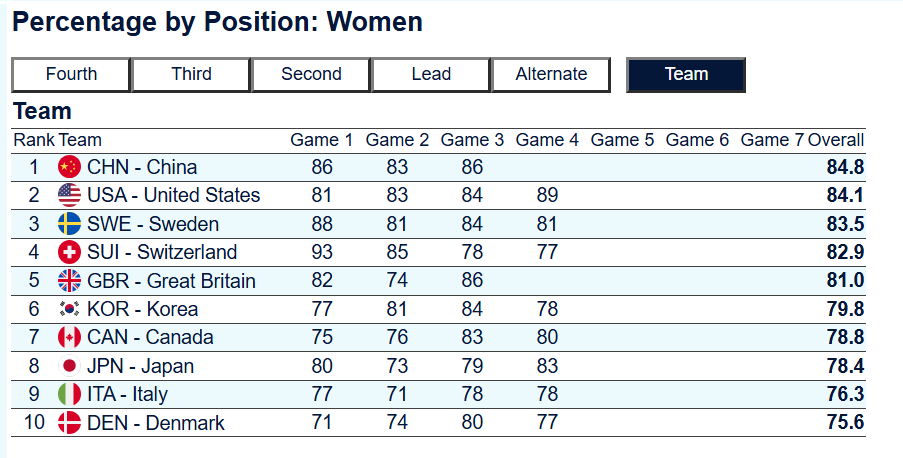Select the Team tab
The height and width of the screenshot is (458, 903).
[686, 74]
